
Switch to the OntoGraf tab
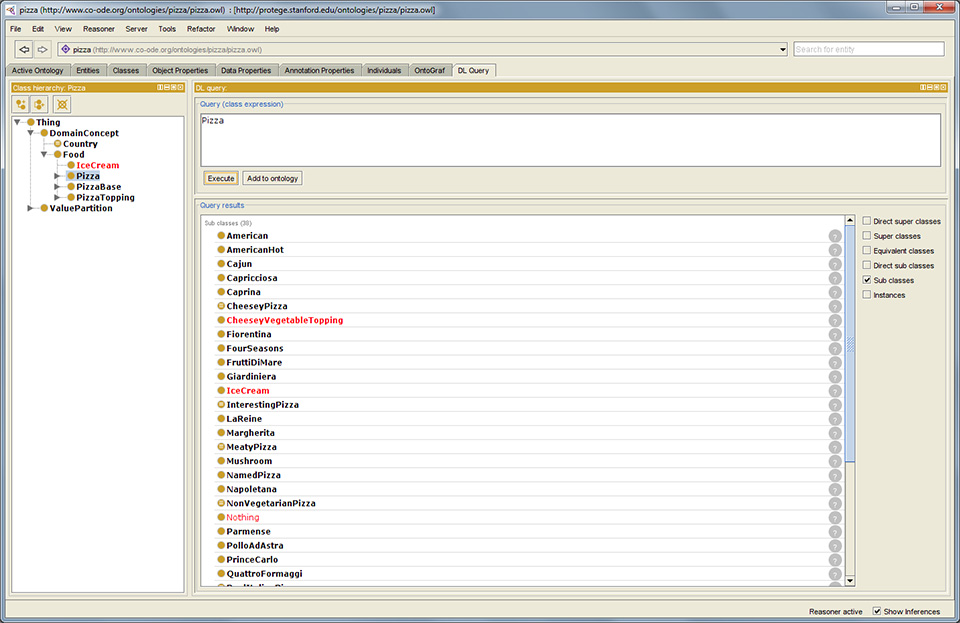coord(429,70)
